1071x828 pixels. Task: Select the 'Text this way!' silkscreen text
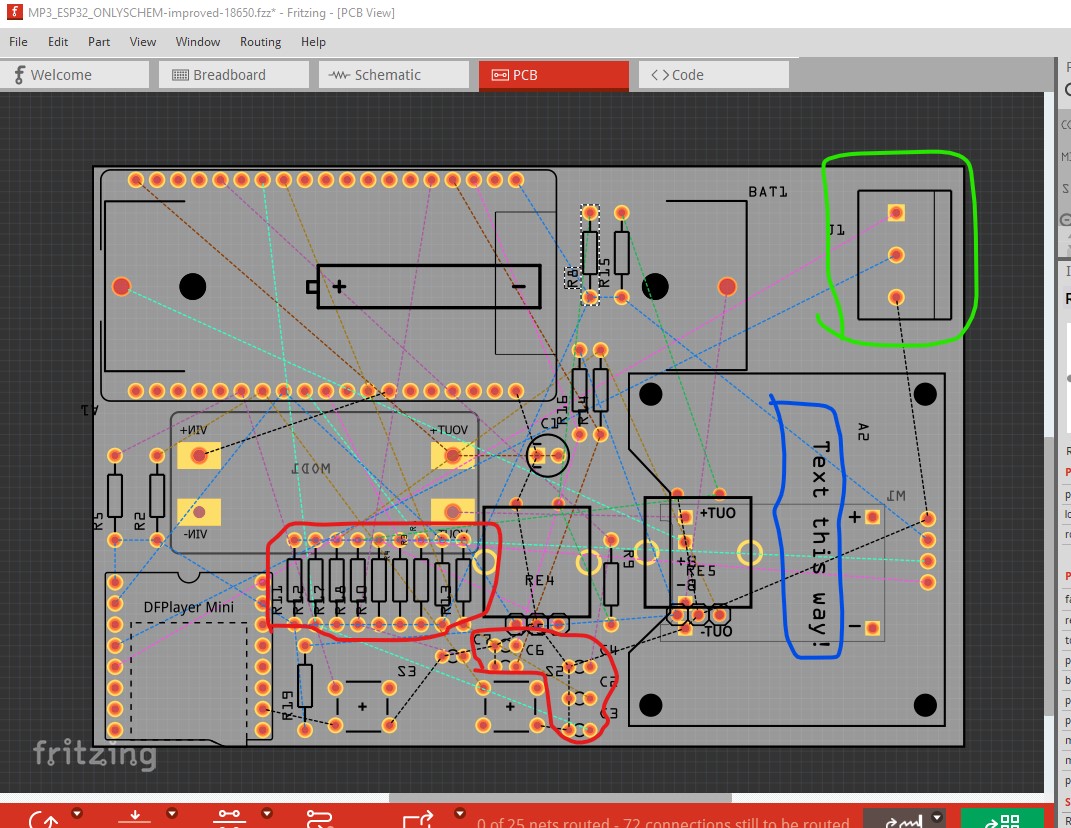point(820,545)
